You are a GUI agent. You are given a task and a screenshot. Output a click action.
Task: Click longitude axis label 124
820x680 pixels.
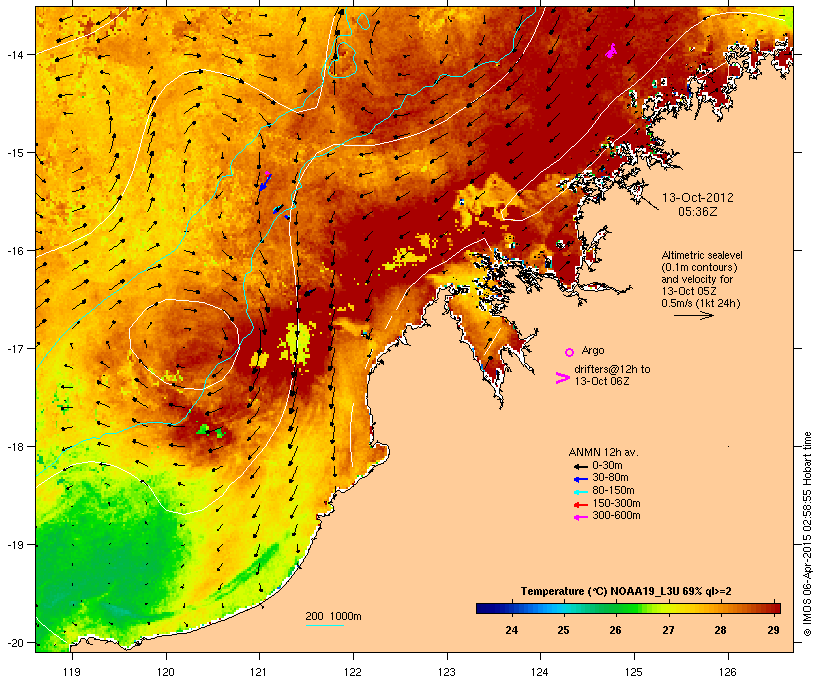tap(540, 672)
